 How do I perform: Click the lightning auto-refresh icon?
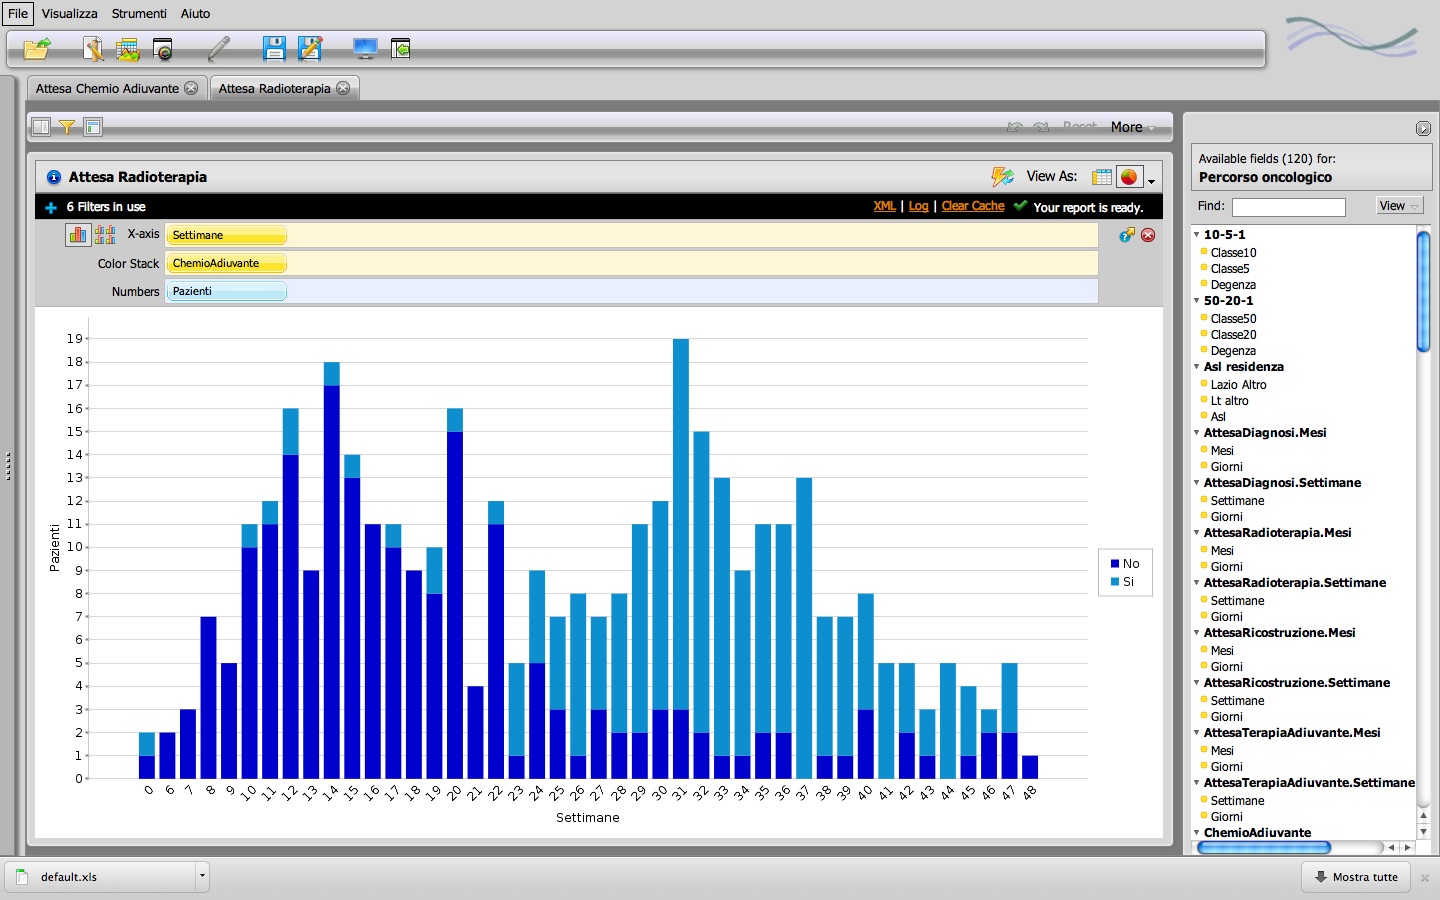pos(1002,177)
